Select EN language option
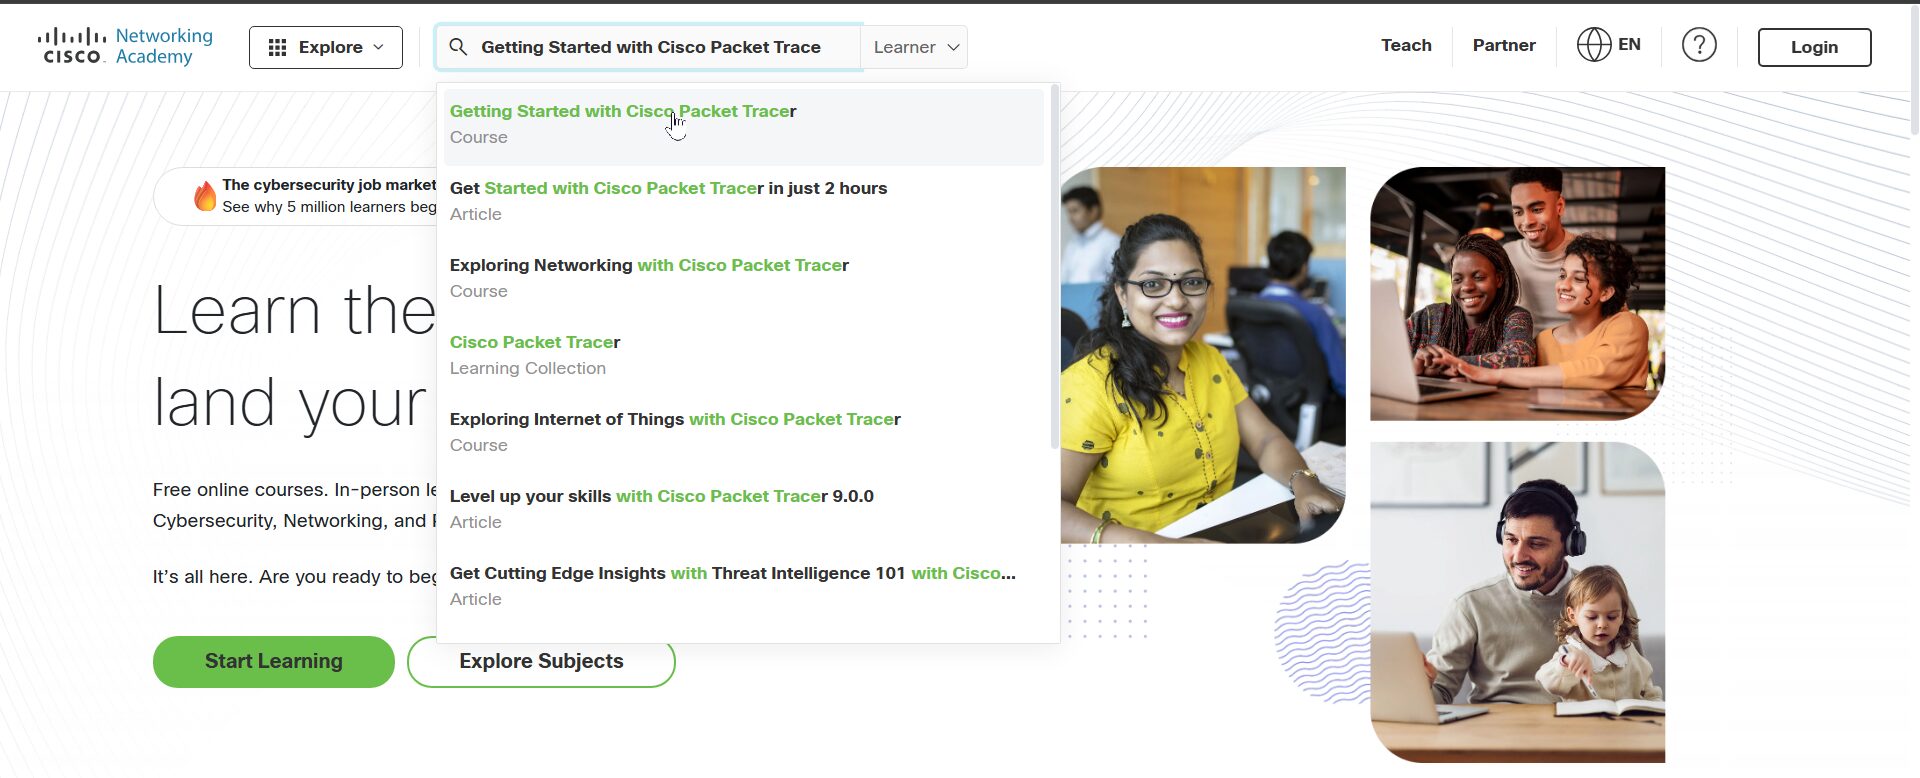The image size is (1920, 778). 1629,45
